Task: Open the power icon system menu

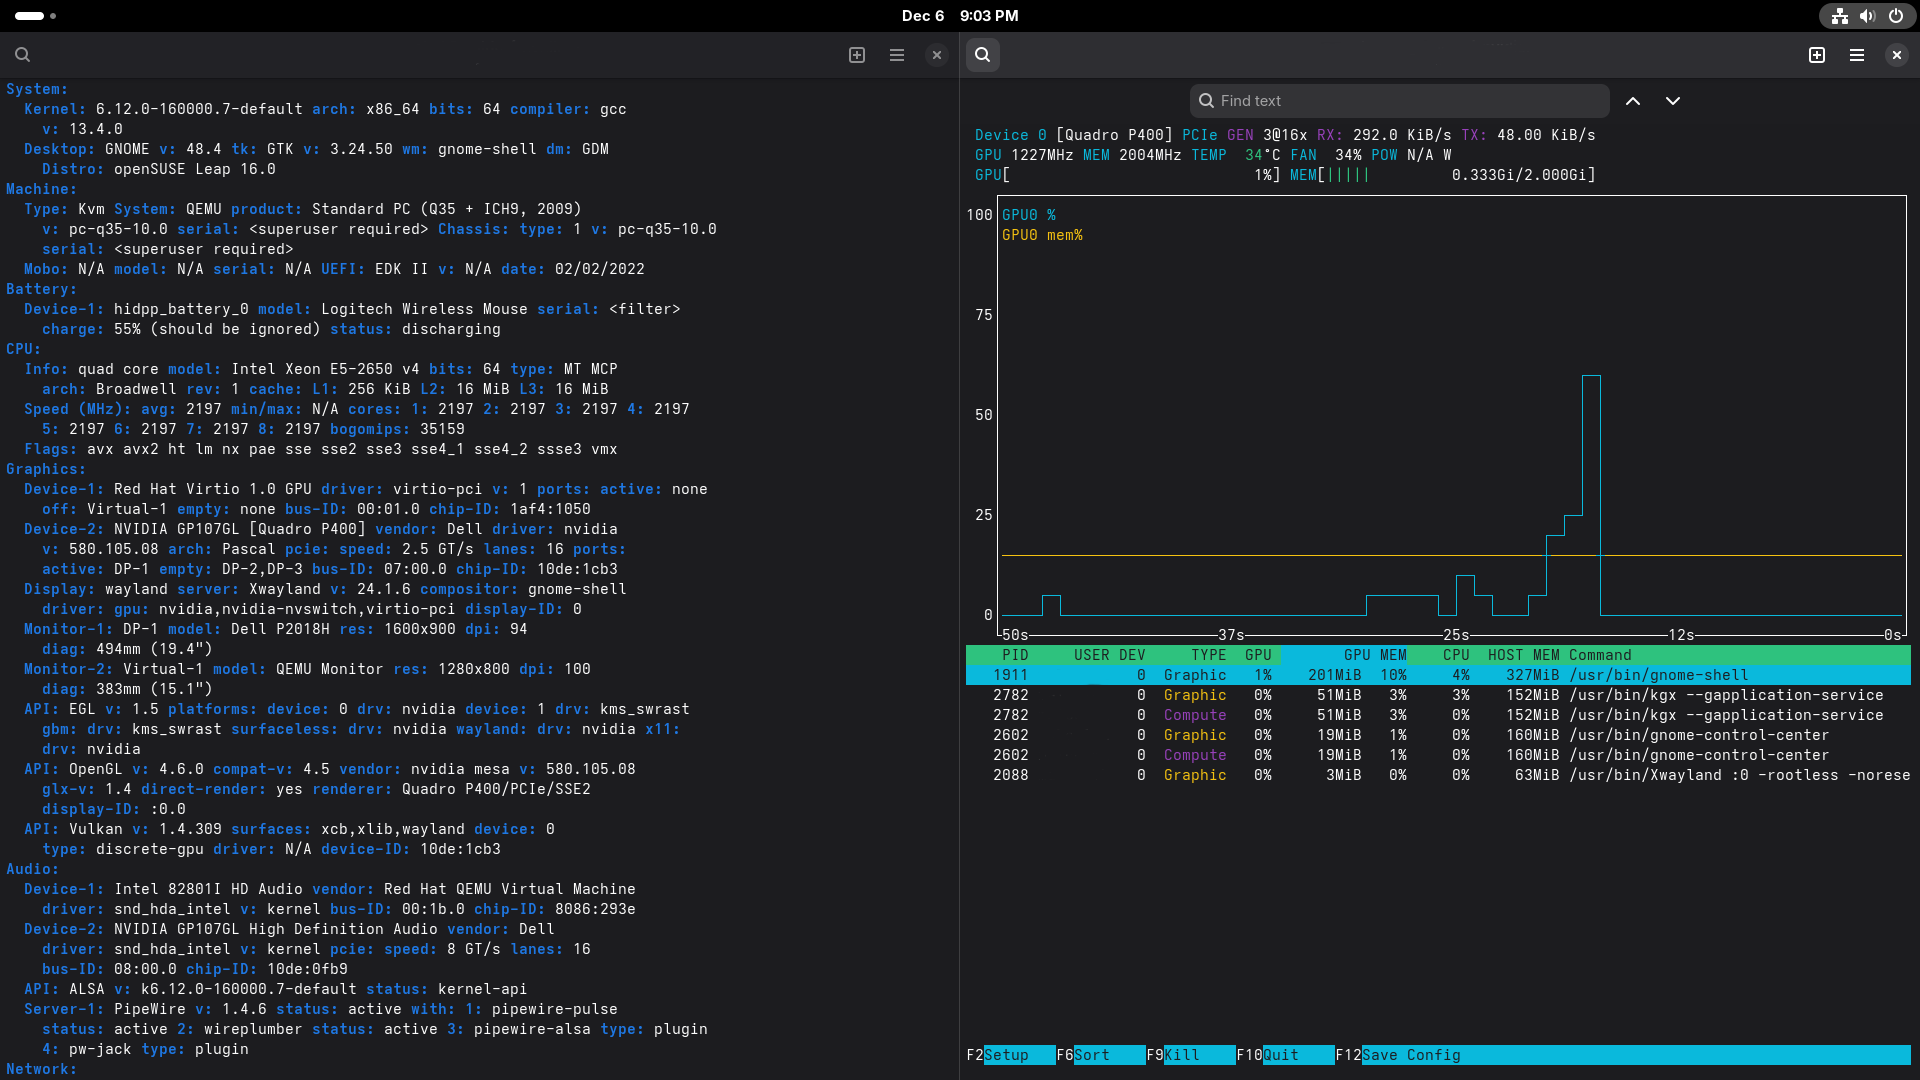Action: pos(1895,16)
